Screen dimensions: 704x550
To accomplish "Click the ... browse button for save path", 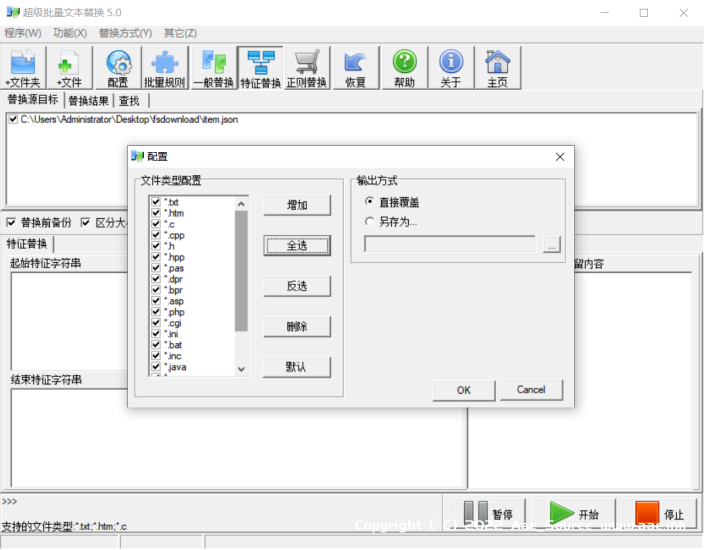I will [552, 245].
